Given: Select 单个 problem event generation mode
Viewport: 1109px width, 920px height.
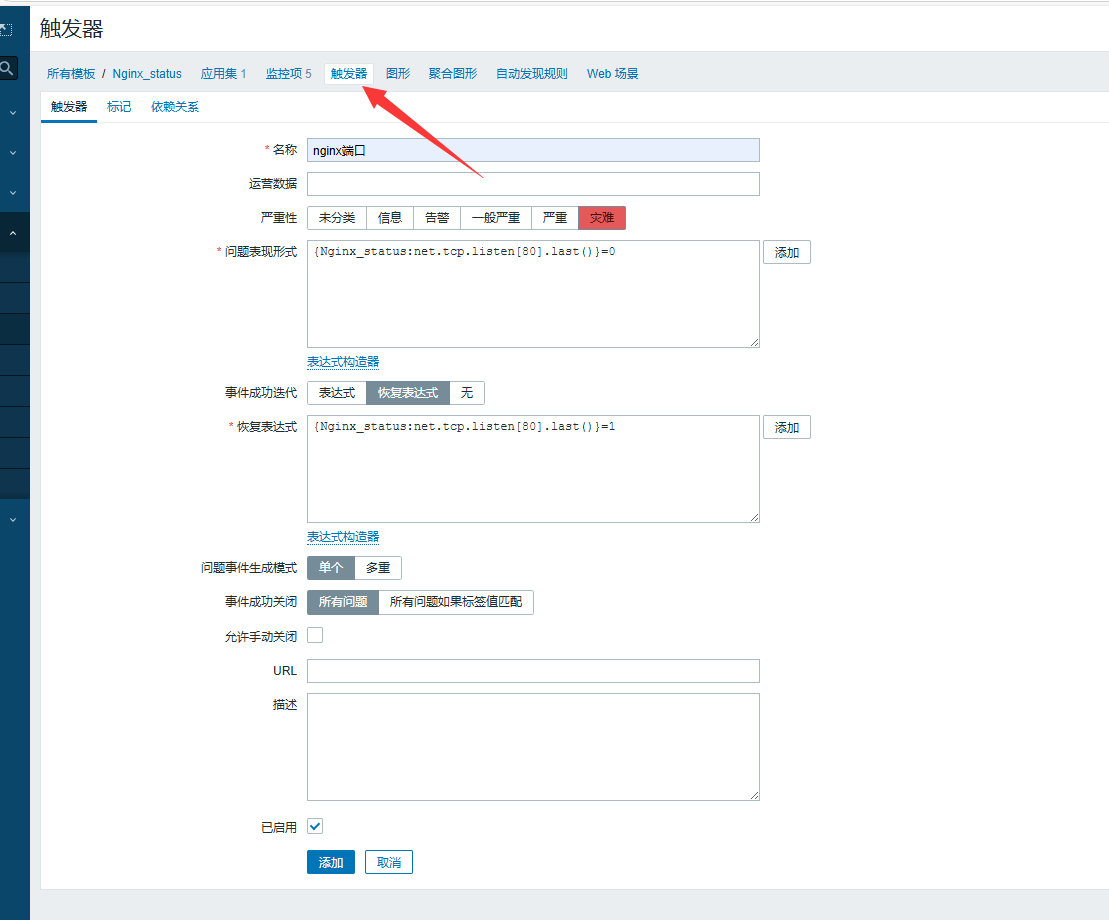Looking at the screenshot, I should pyautogui.click(x=331, y=568).
